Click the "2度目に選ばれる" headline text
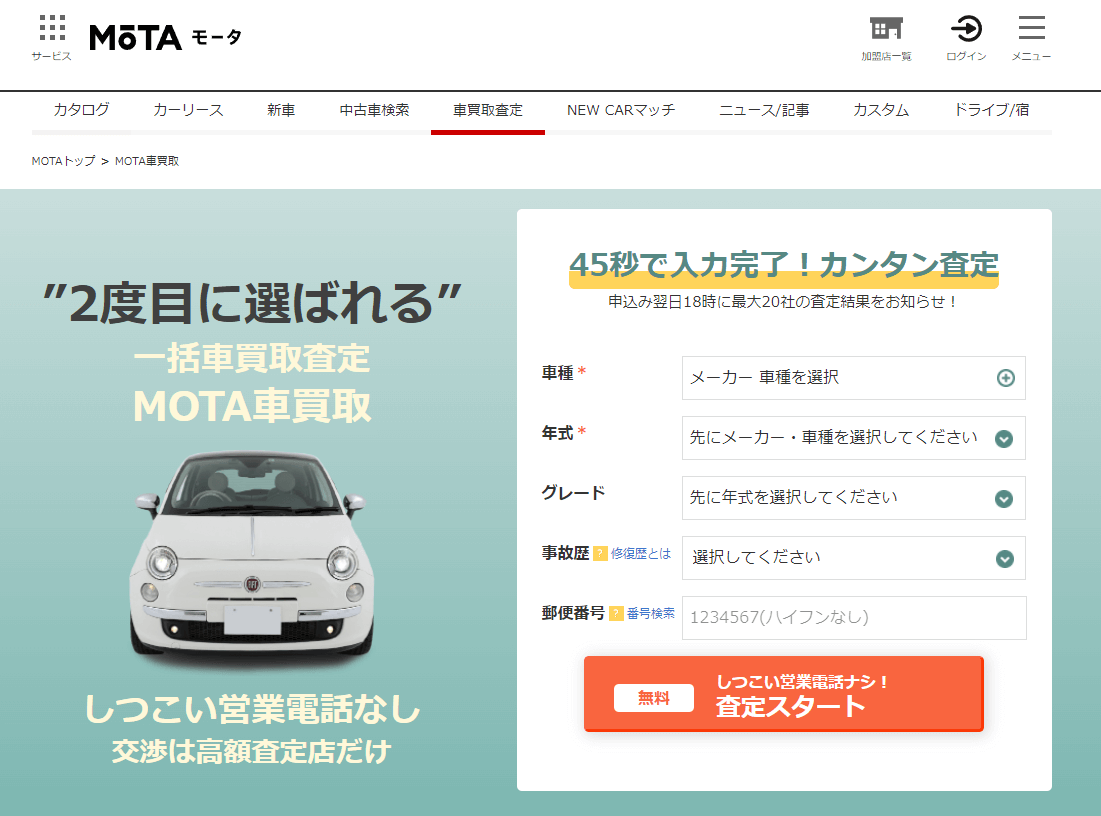The height and width of the screenshot is (816, 1101). click(251, 303)
